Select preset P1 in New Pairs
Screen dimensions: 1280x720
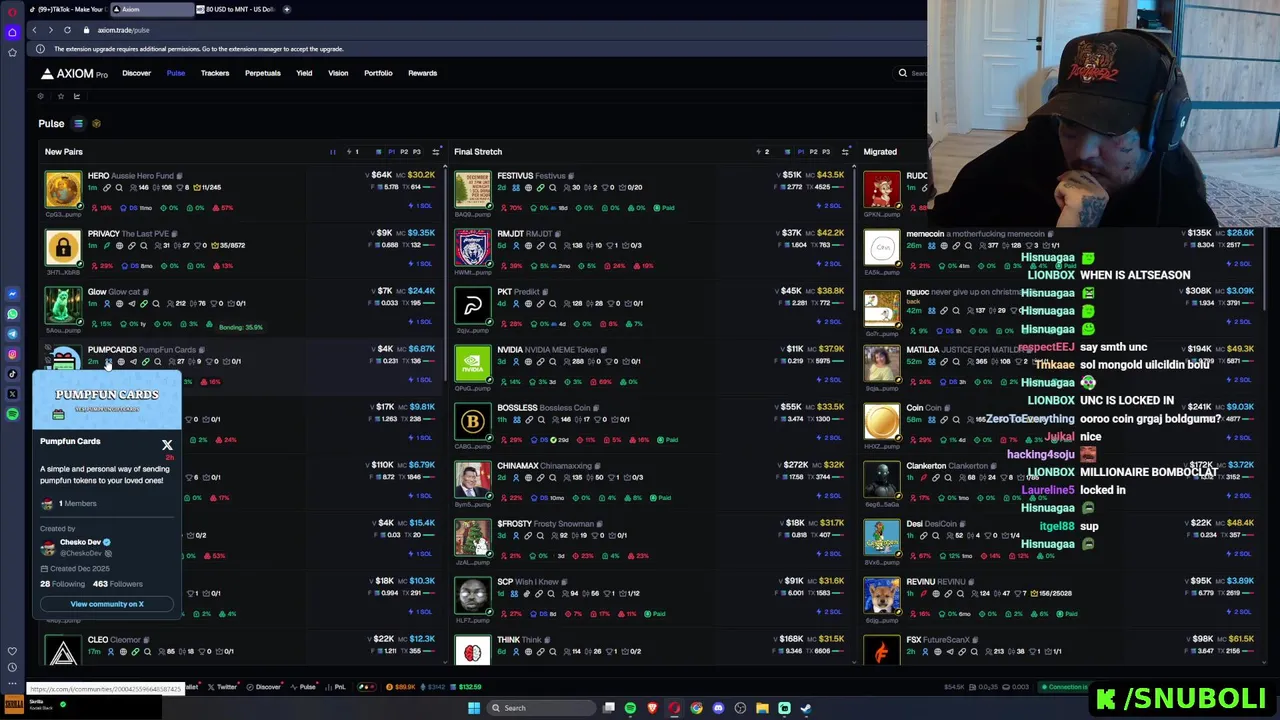point(391,152)
